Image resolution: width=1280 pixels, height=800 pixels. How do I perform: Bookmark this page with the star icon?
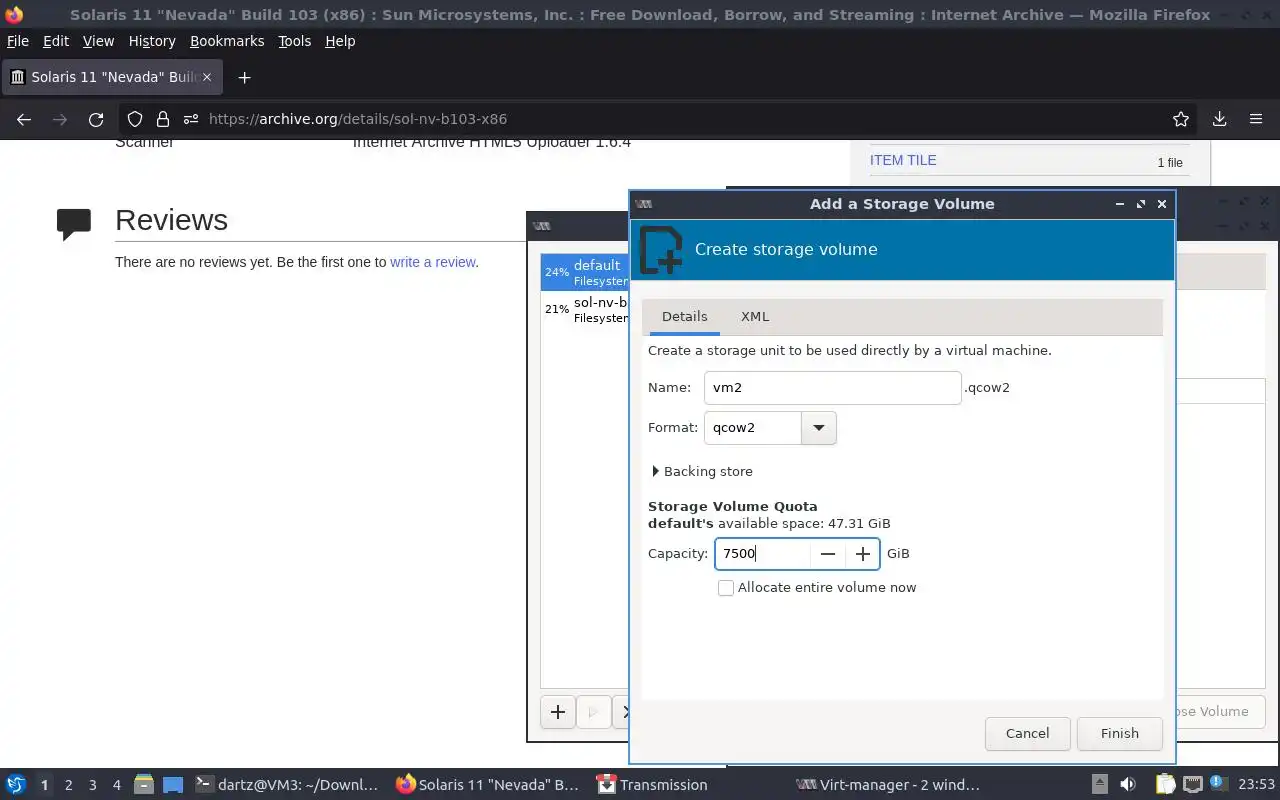(x=1181, y=119)
